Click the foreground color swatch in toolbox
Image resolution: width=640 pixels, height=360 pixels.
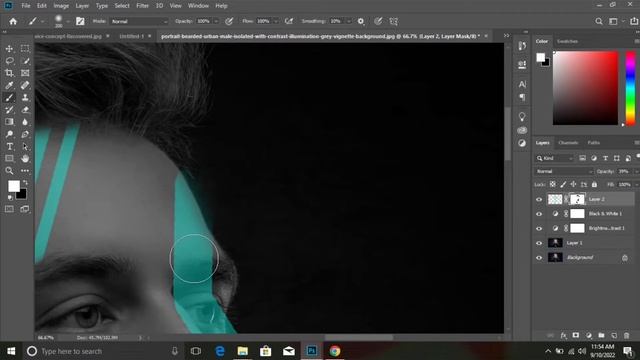pos(14,186)
